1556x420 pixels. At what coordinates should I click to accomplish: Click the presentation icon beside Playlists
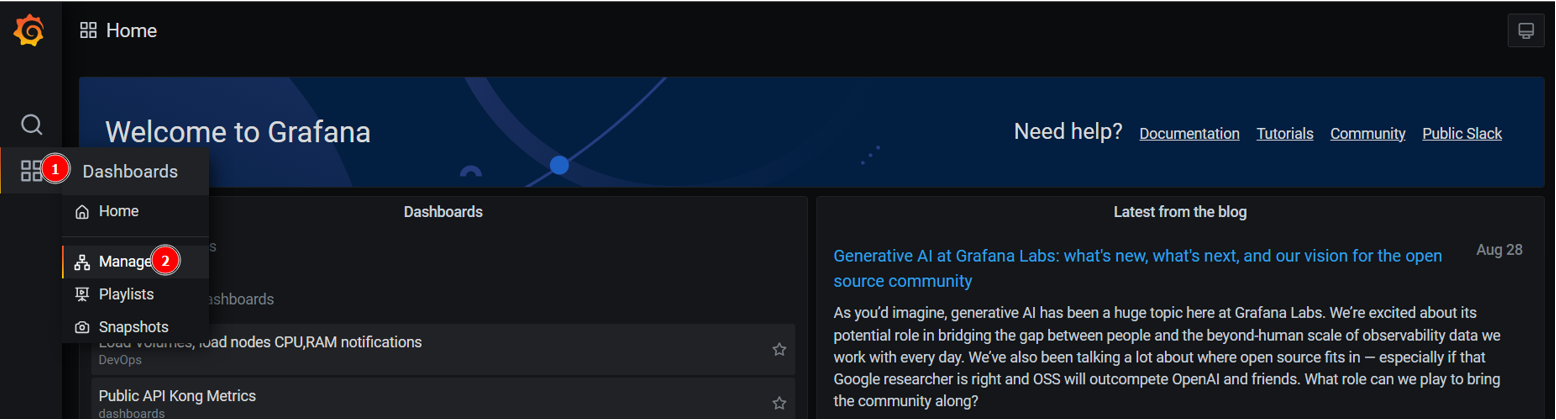pyautogui.click(x=82, y=295)
